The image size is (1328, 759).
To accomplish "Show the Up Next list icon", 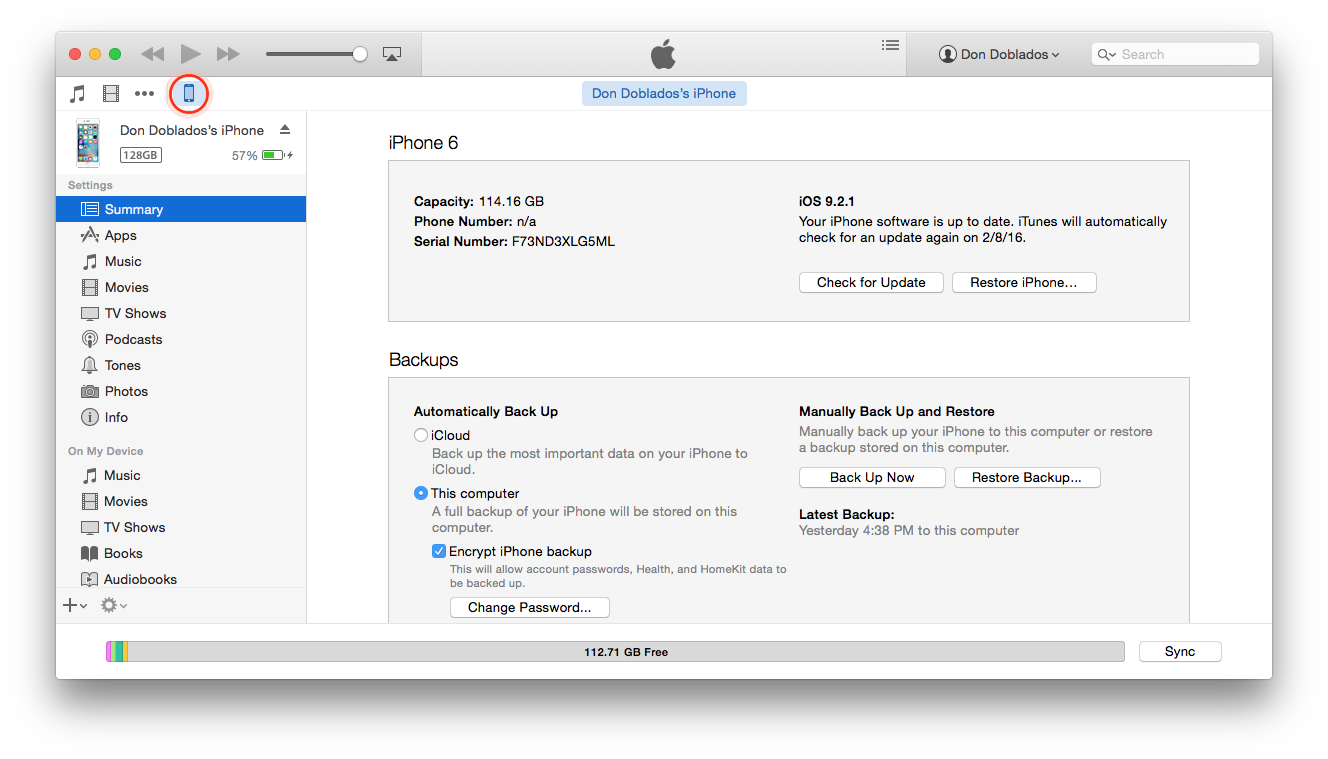I will coord(890,45).
